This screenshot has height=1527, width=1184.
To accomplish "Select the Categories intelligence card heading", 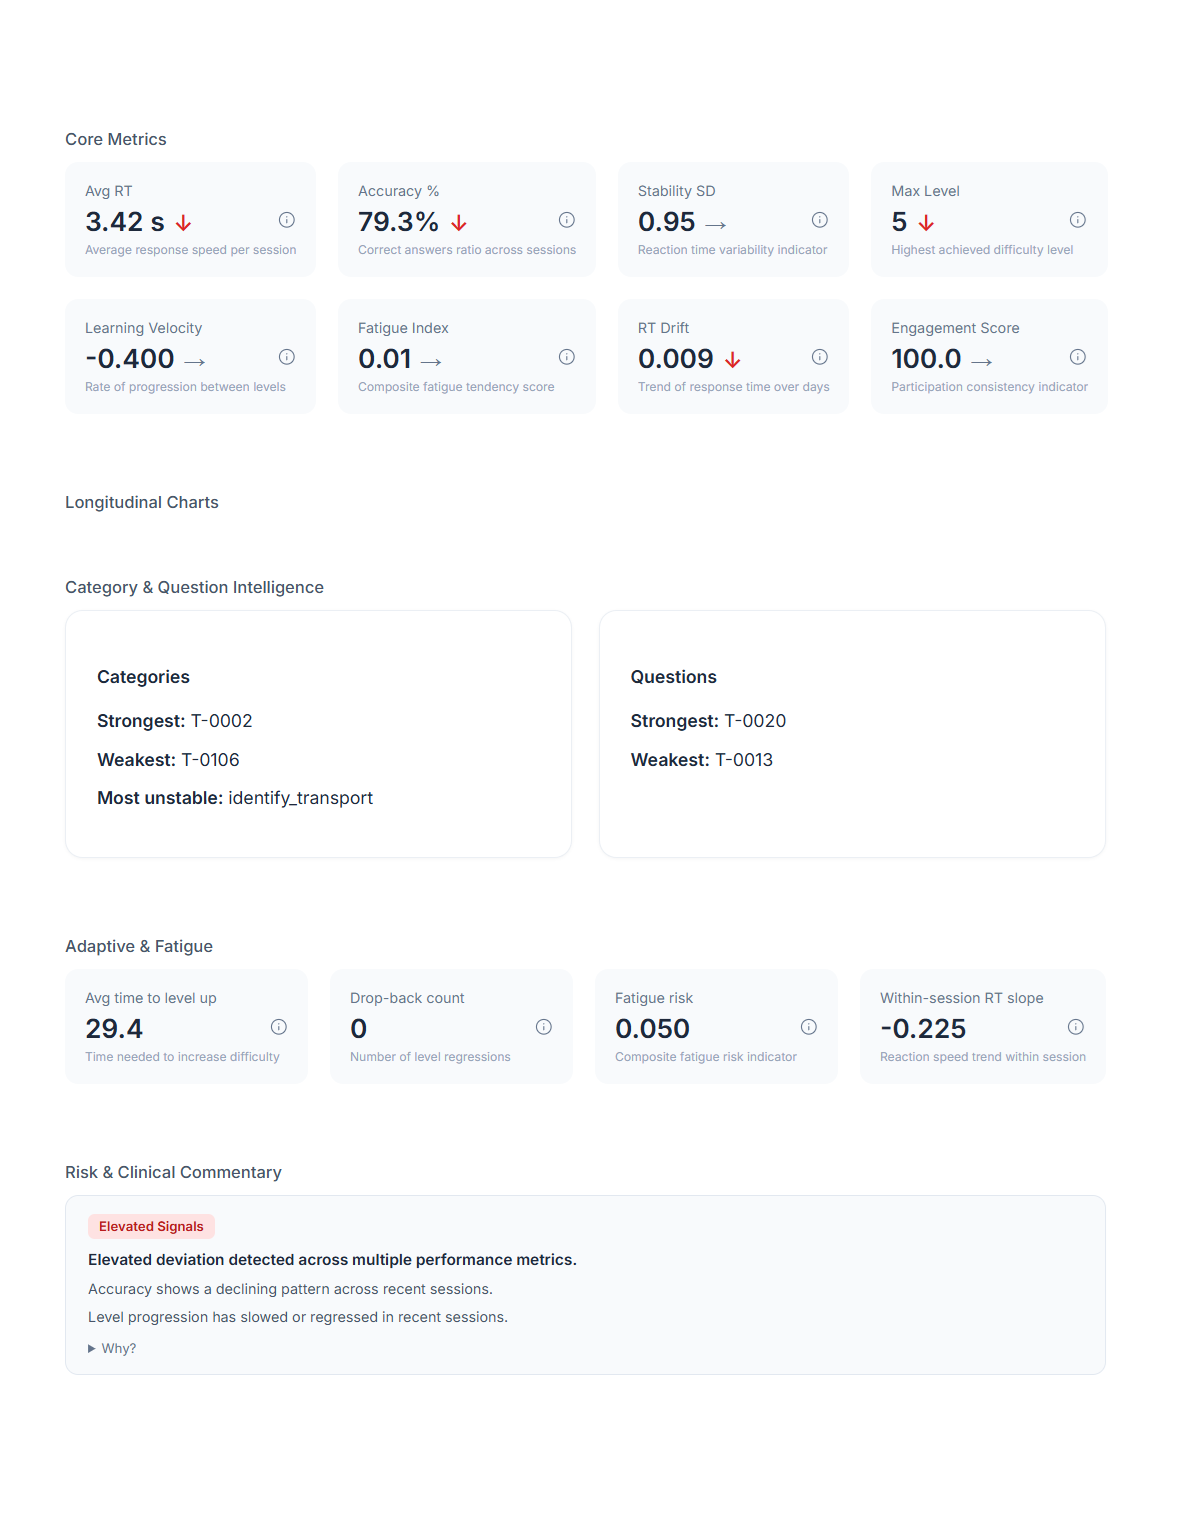I will click(143, 677).
